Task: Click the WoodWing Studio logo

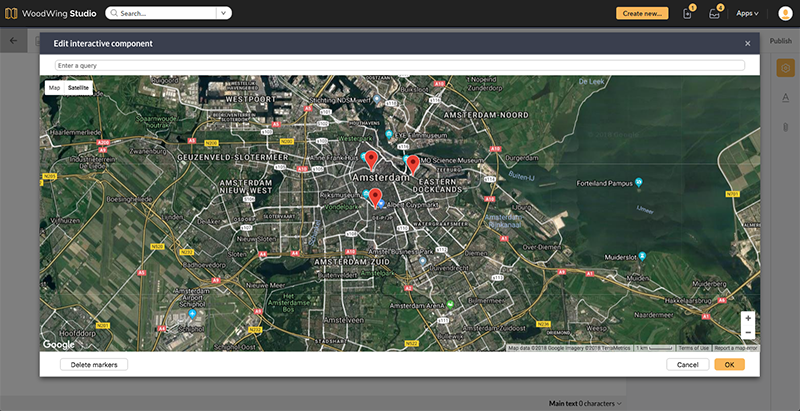Action: click(48, 14)
